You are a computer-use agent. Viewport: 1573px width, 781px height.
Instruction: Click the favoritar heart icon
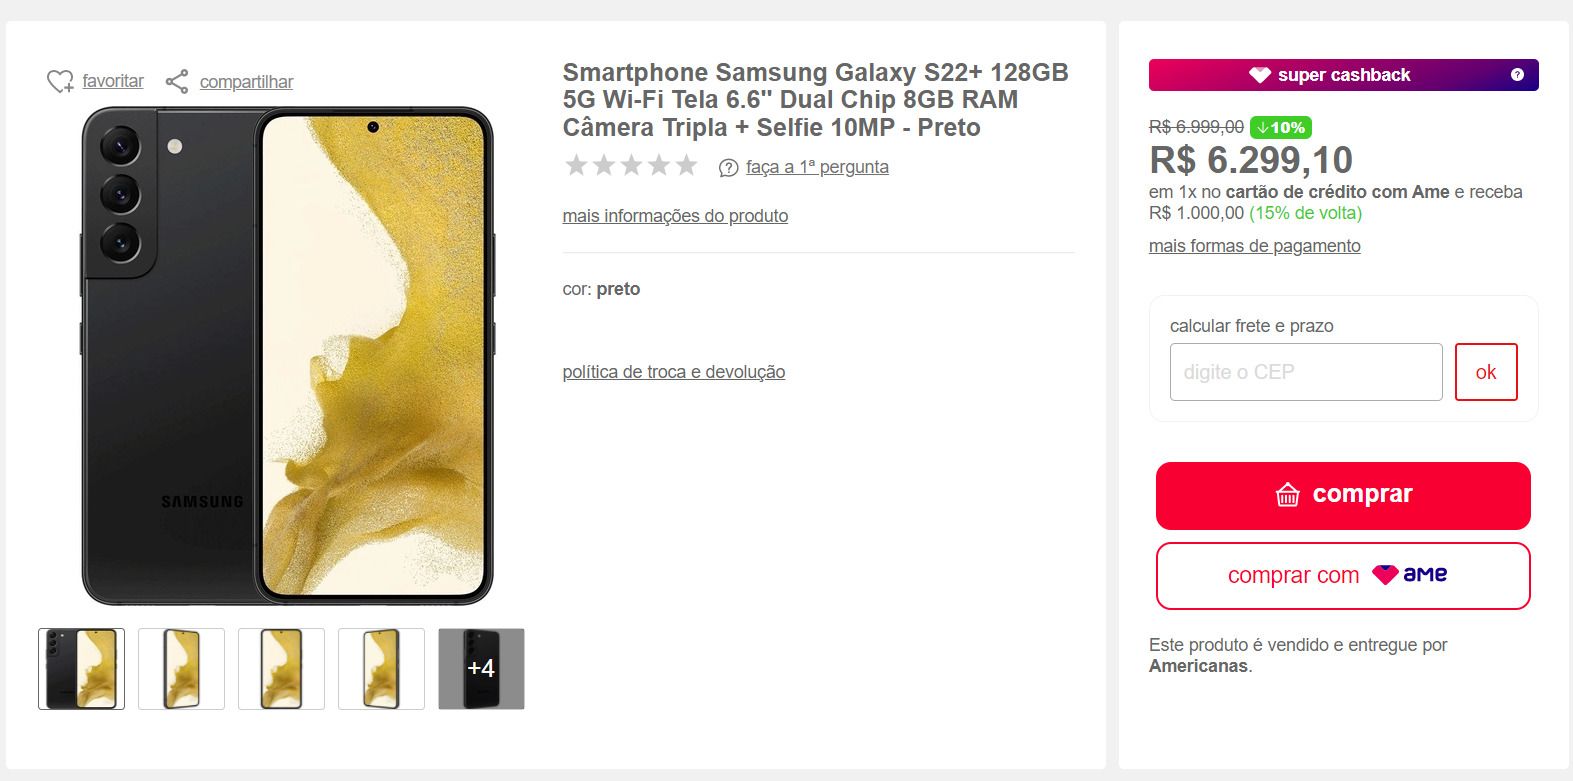[x=60, y=81]
